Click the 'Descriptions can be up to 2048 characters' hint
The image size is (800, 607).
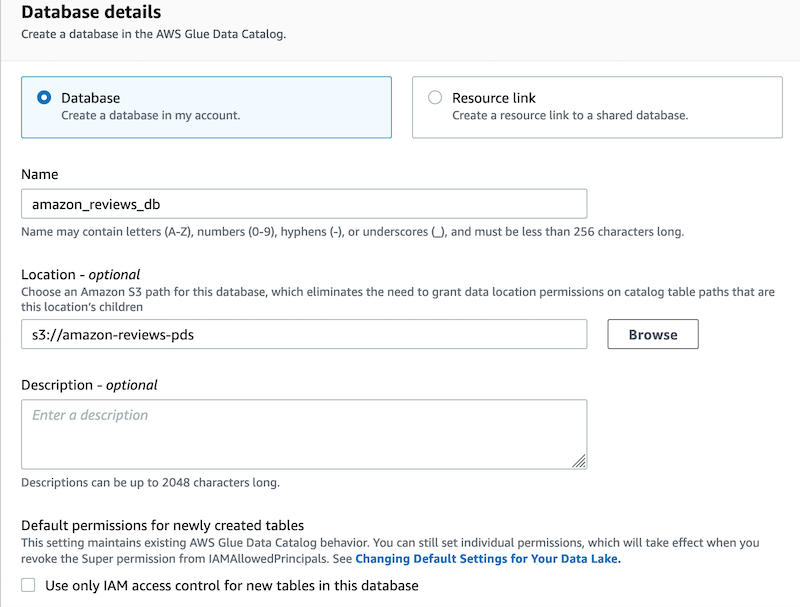pyautogui.click(x=151, y=483)
